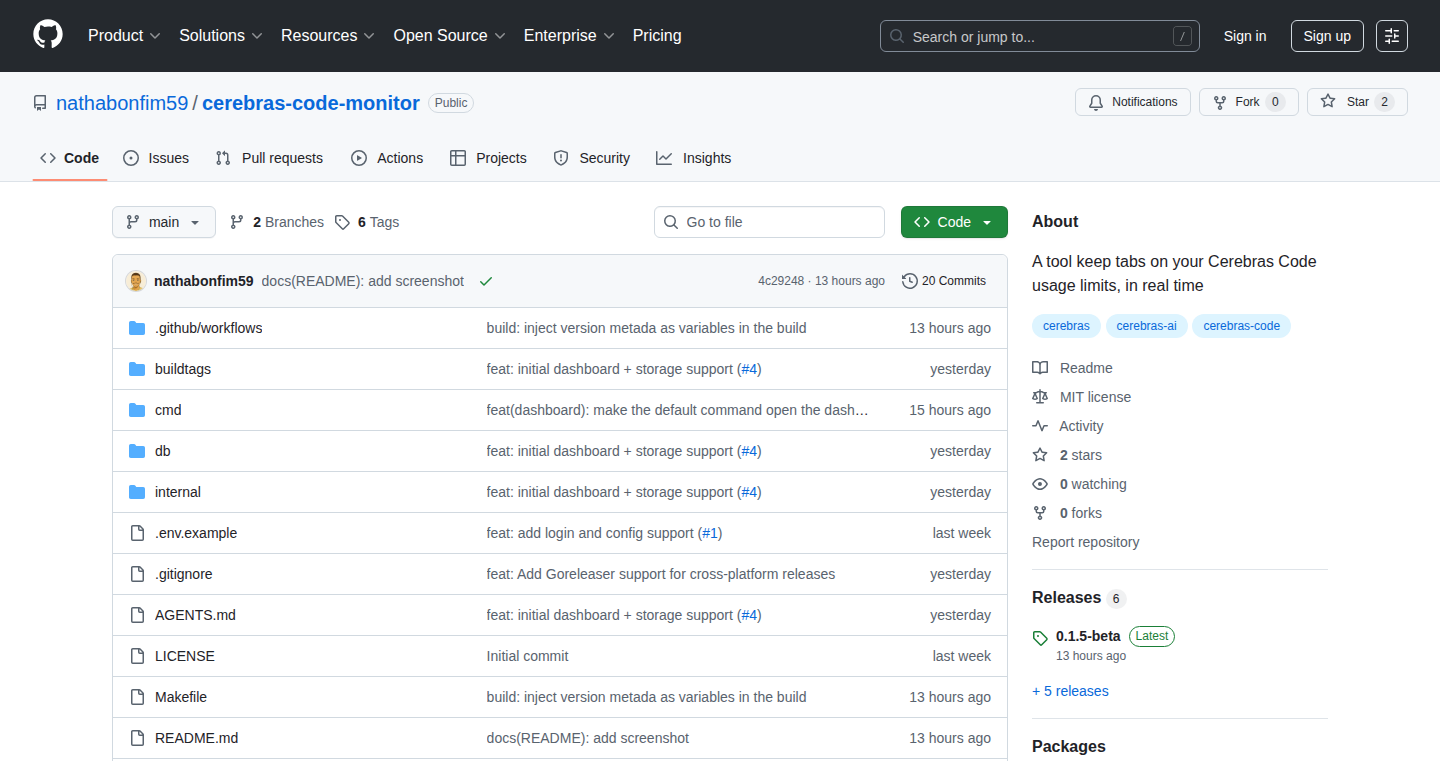
Task: Open the command palette icon in header
Action: (x=1391, y=36)
